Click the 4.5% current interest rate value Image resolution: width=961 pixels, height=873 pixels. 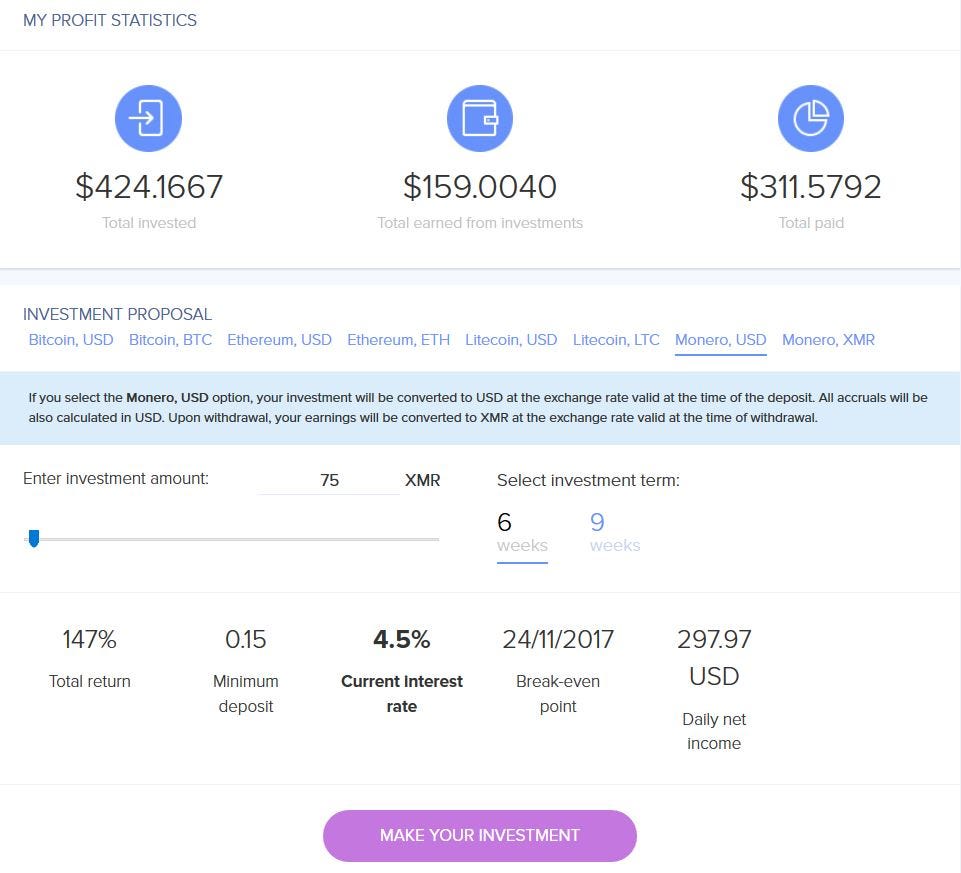401,639
